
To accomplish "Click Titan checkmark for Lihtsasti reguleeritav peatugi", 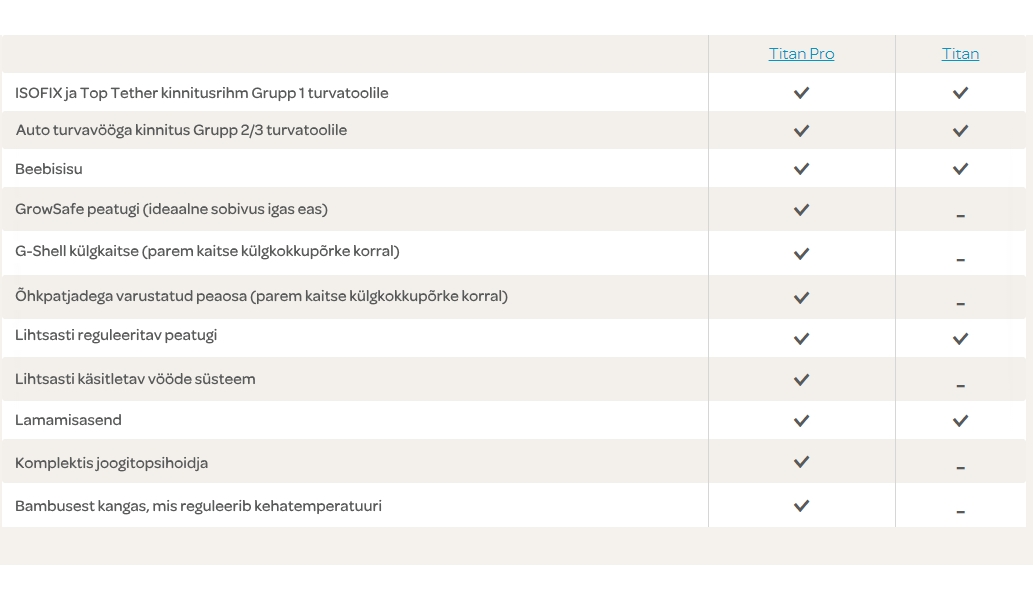I will coord(961,339).
